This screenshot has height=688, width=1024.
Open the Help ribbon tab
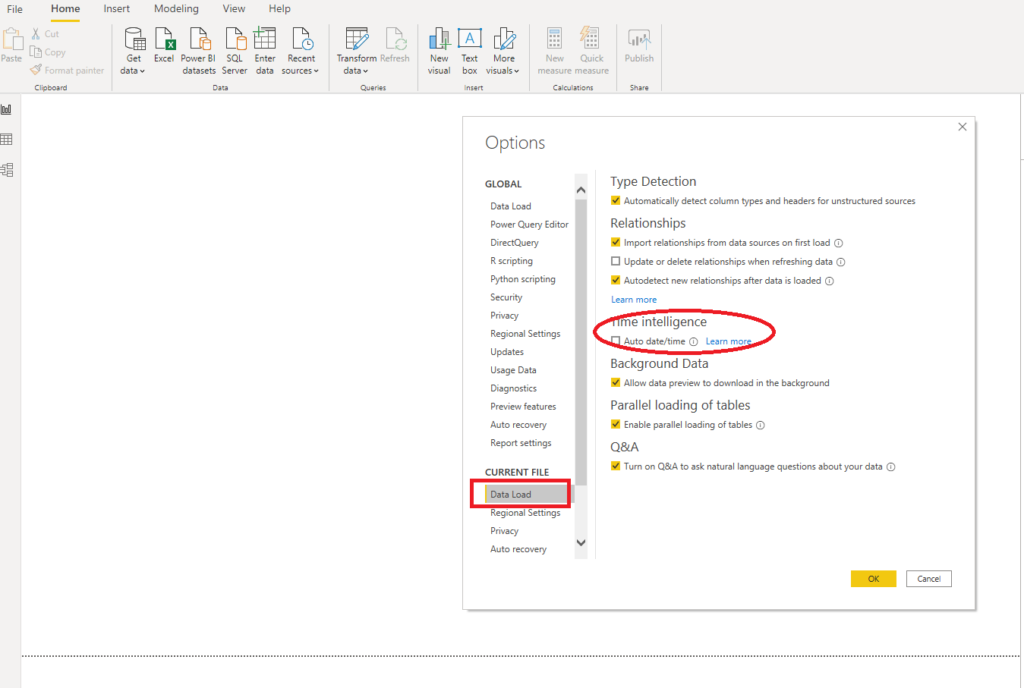click(x=280, y=9)
